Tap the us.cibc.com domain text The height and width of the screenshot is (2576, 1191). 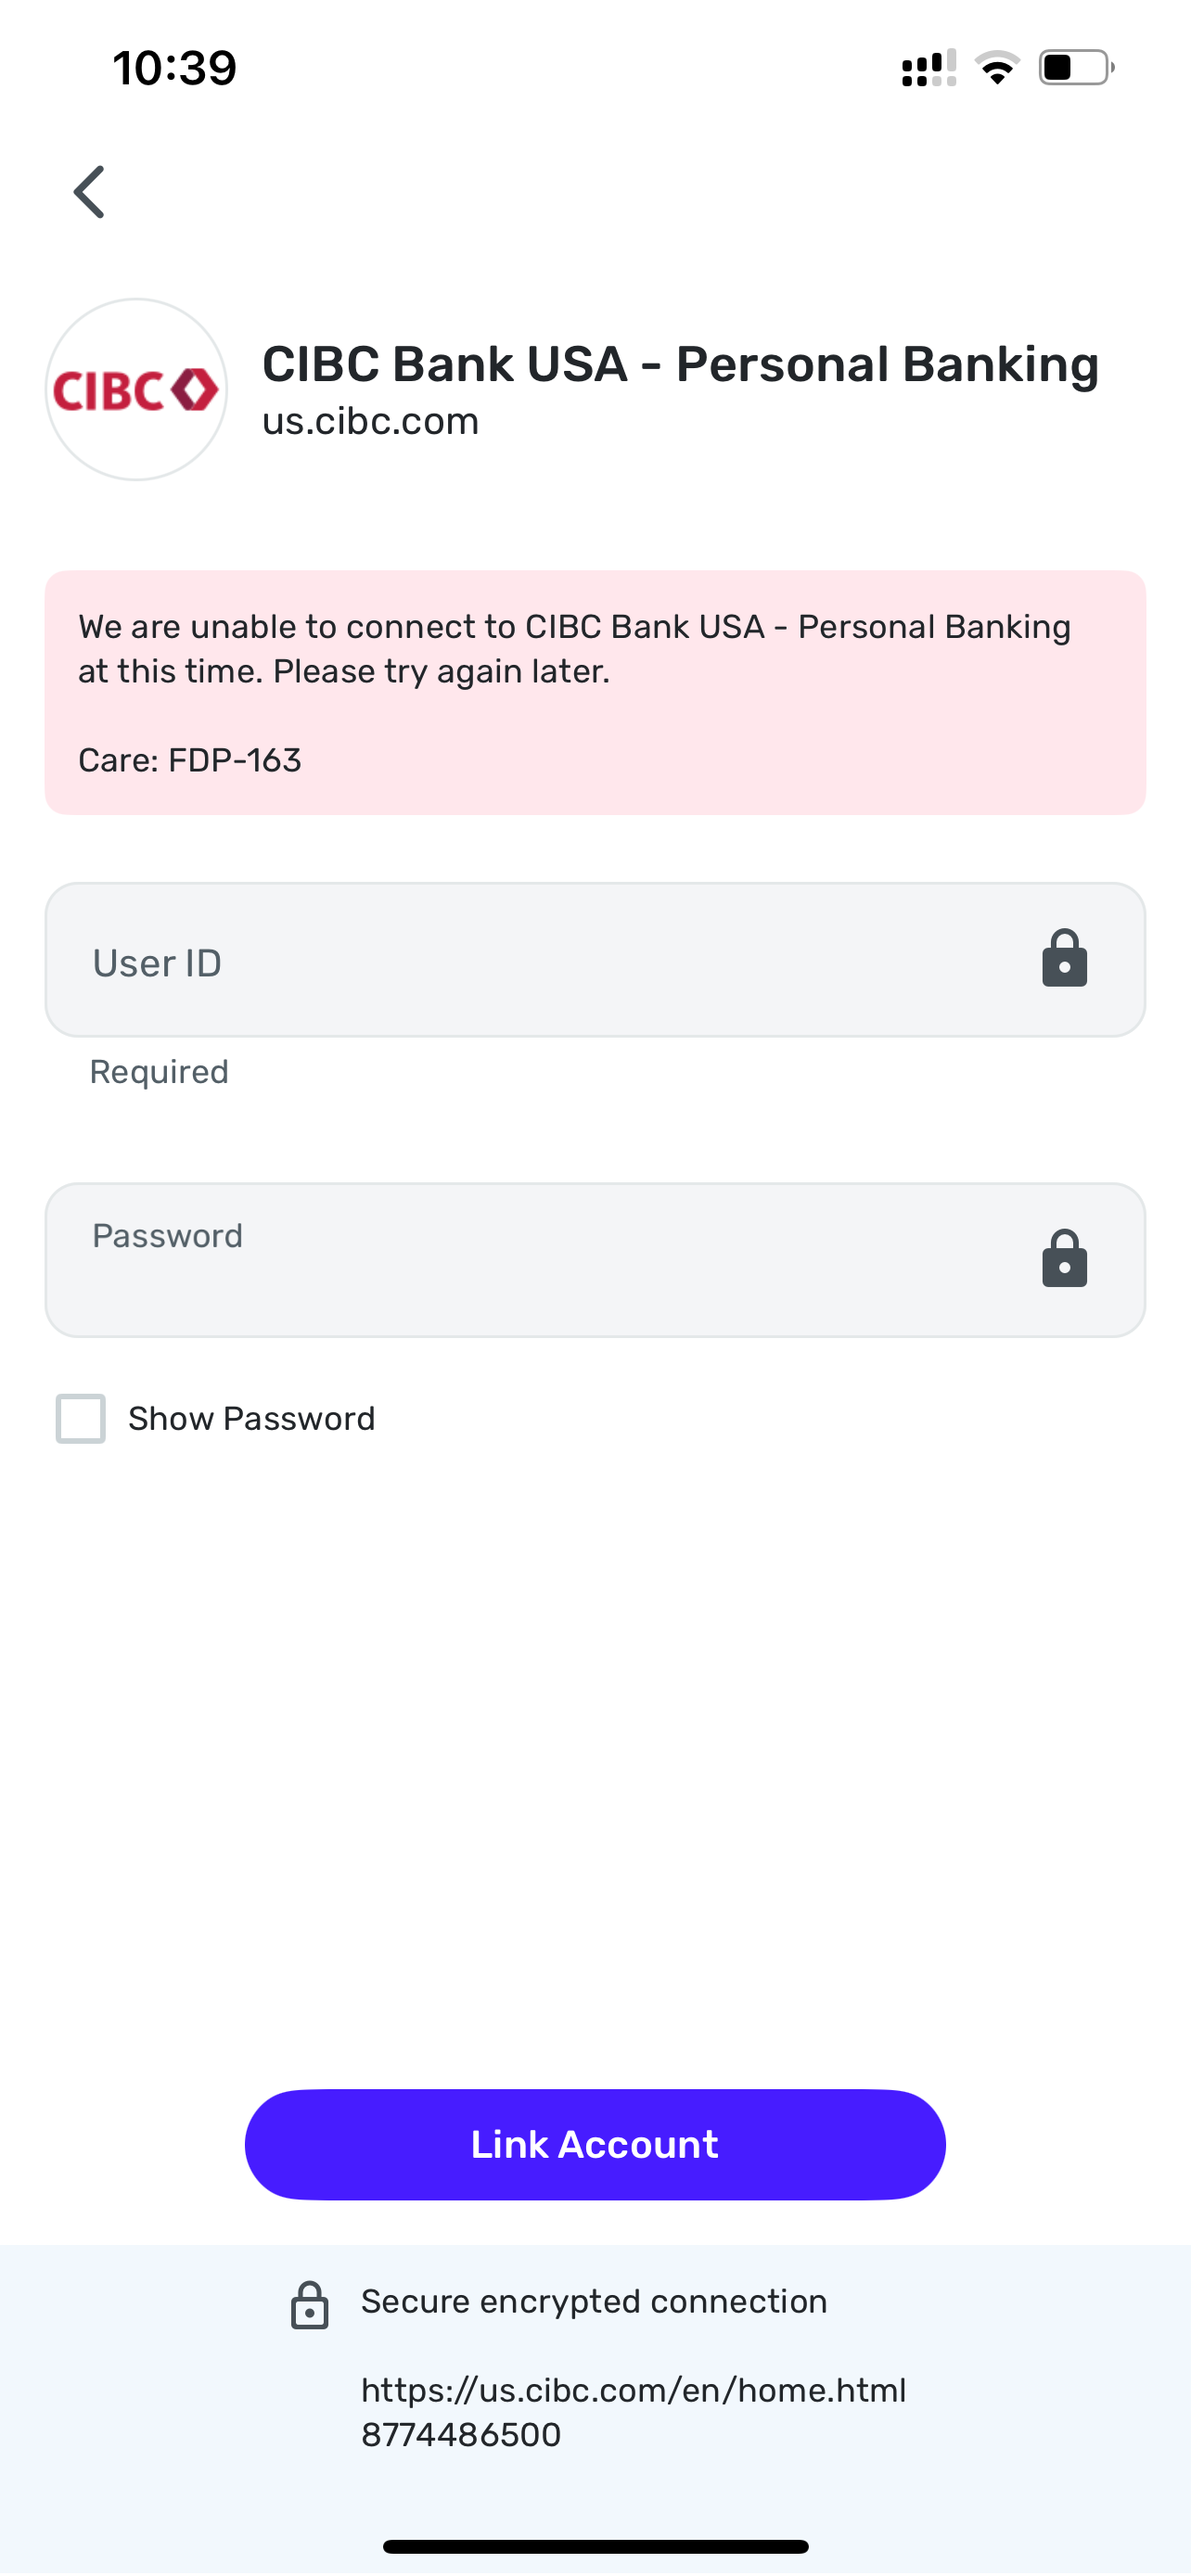tap(371, 421)
